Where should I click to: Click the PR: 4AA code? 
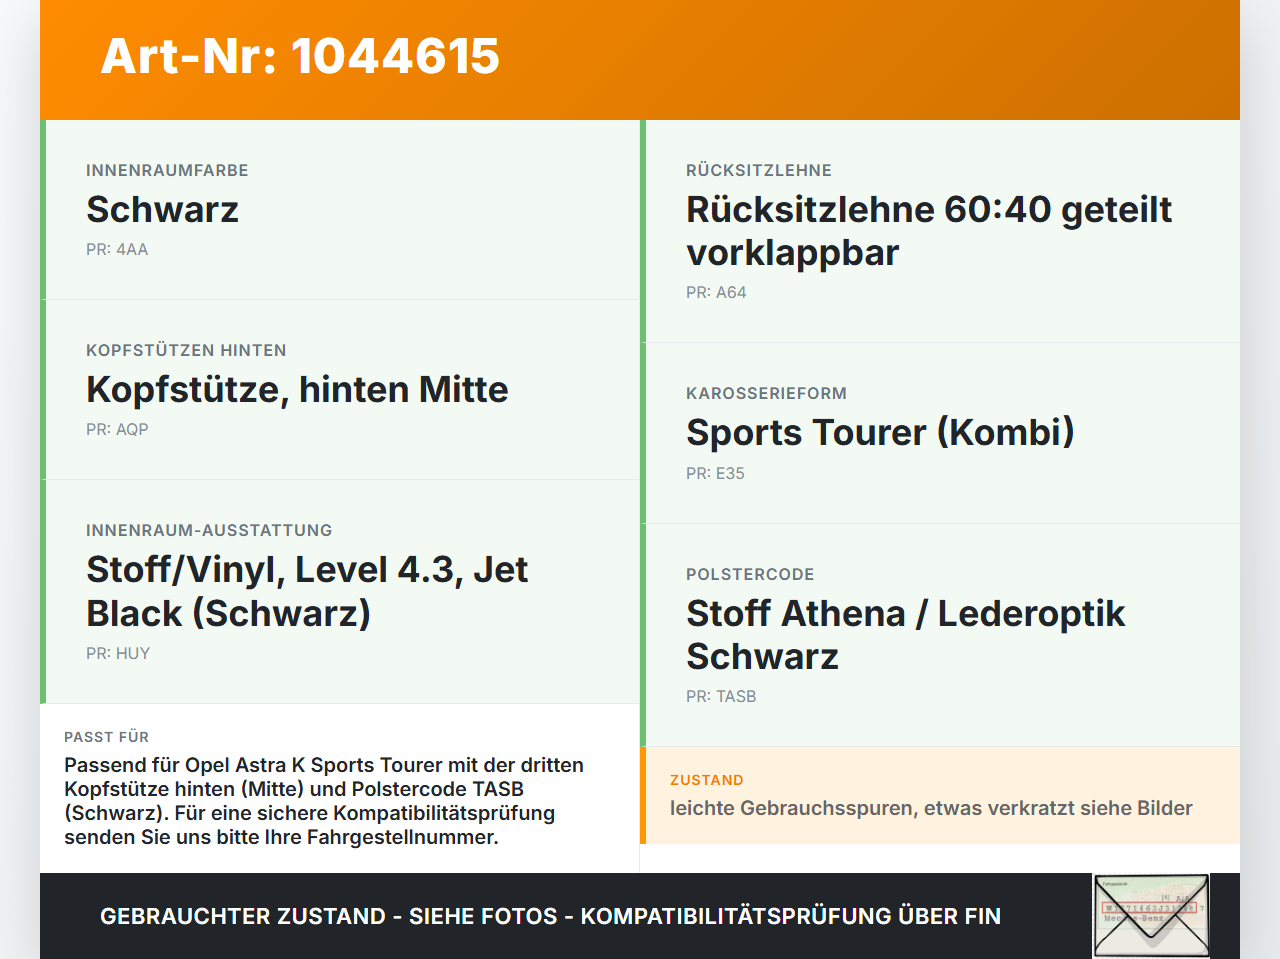click(117, 250)
